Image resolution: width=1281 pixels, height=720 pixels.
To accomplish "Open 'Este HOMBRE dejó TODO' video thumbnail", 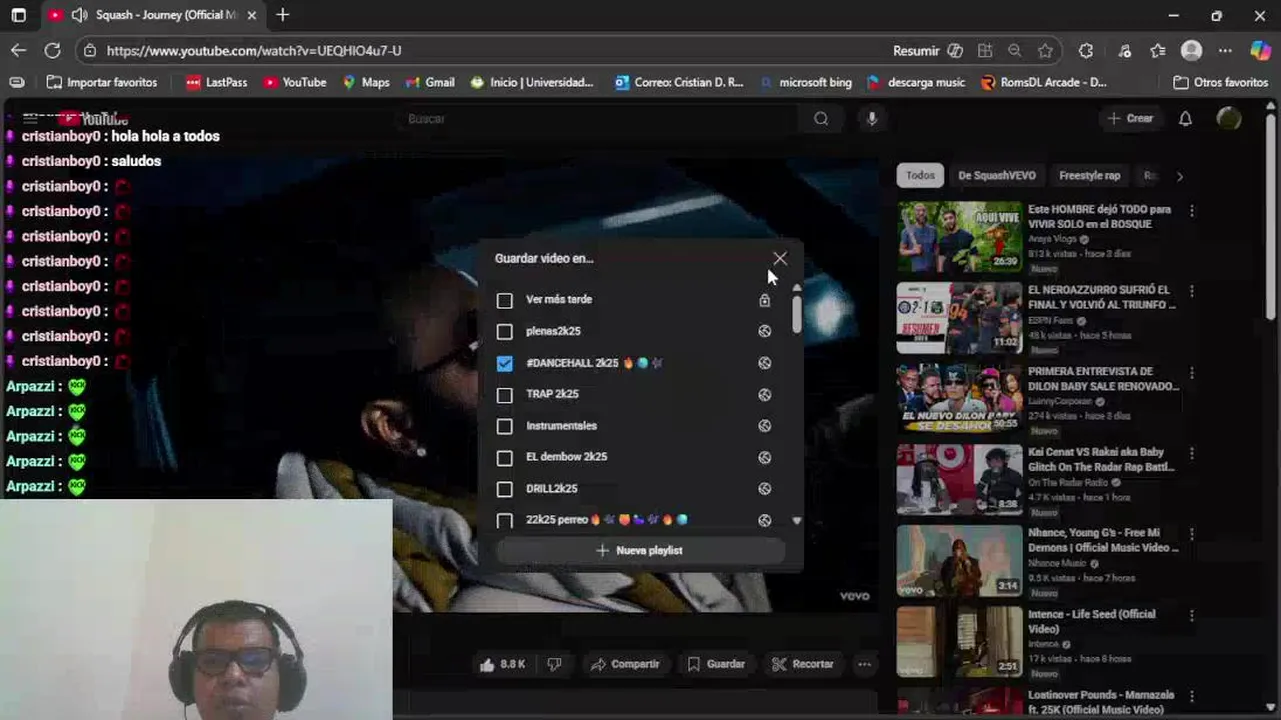I will 959,237.
